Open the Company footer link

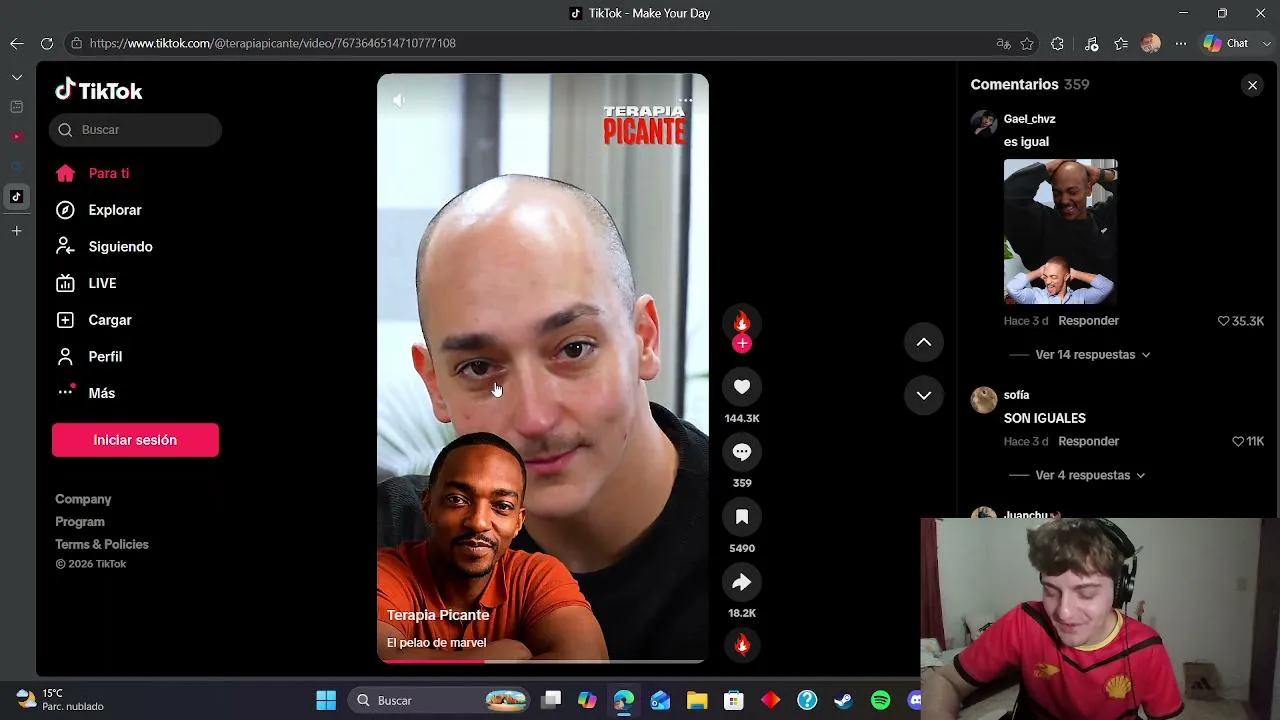click(x=83, y=499)
